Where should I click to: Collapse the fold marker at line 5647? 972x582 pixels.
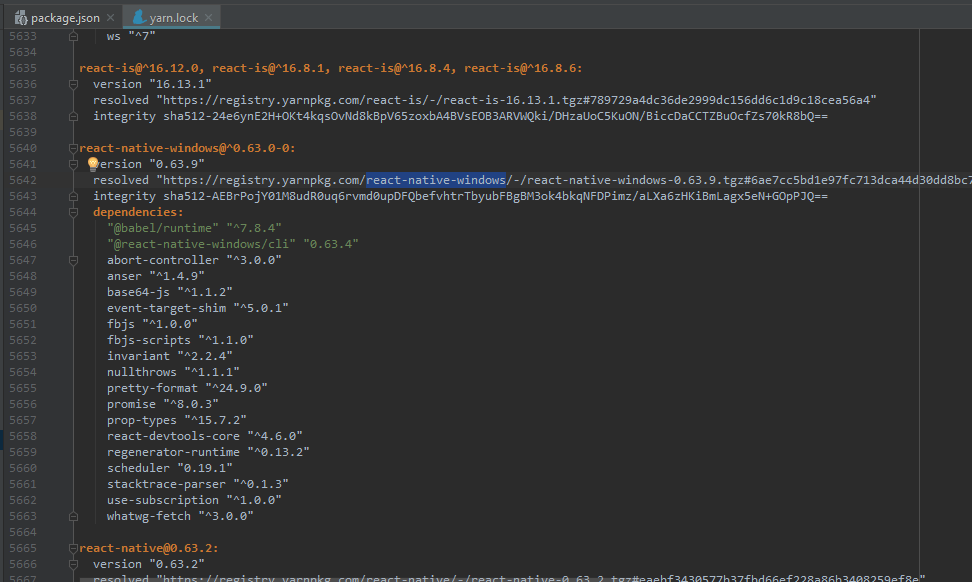coord(73,259)
